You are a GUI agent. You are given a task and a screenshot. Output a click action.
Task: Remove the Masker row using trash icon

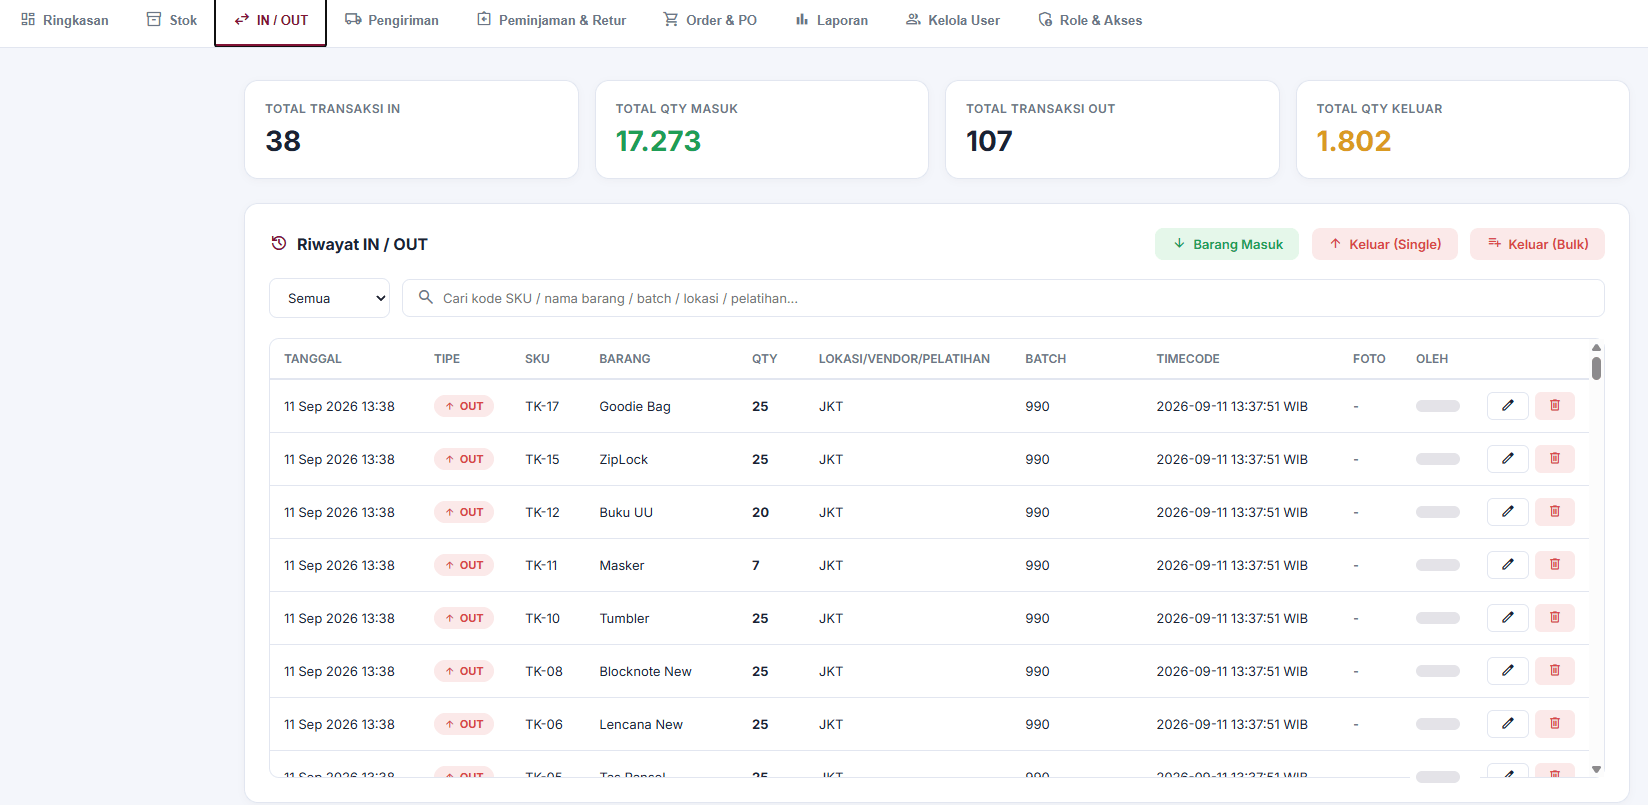click(x=1554, y=565)
